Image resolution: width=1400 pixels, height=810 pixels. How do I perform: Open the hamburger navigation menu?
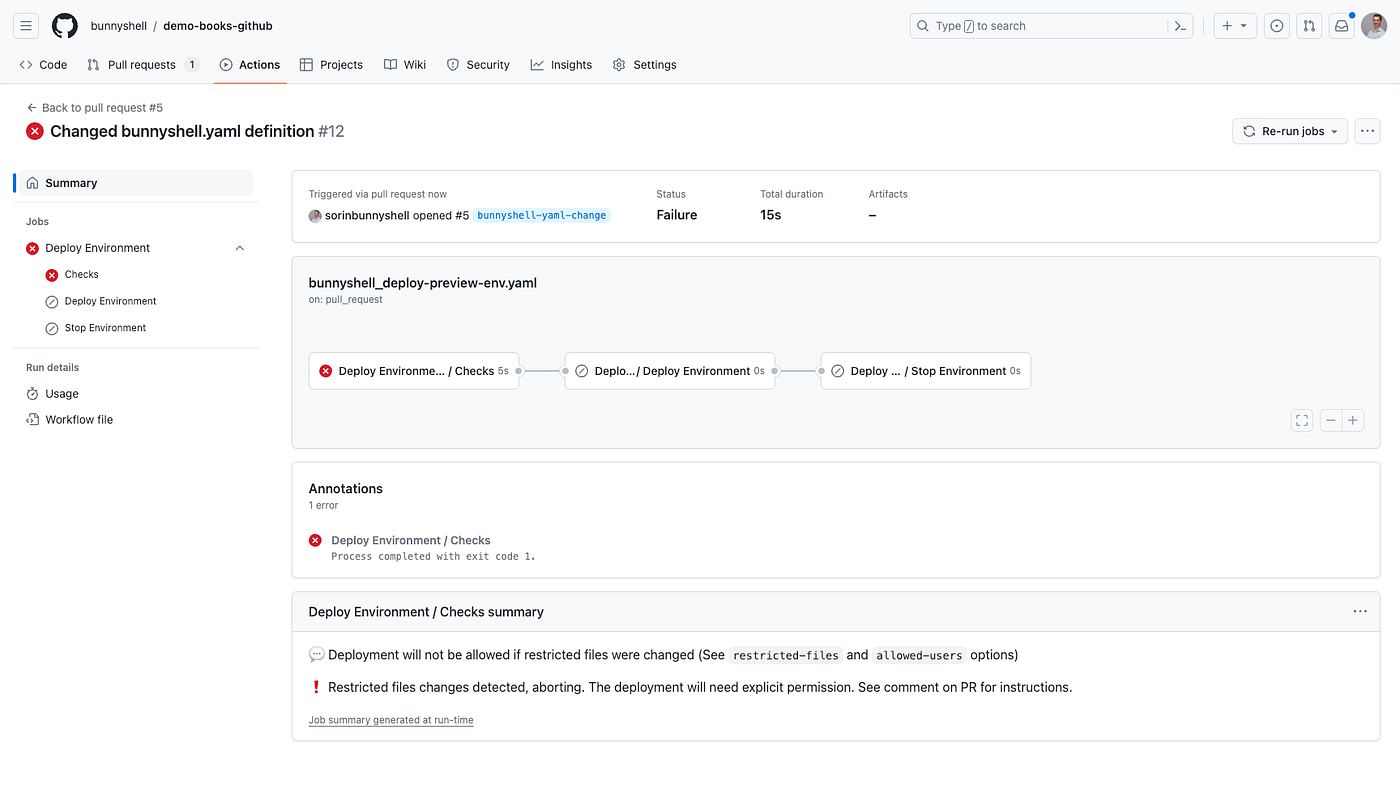point(27,26)
